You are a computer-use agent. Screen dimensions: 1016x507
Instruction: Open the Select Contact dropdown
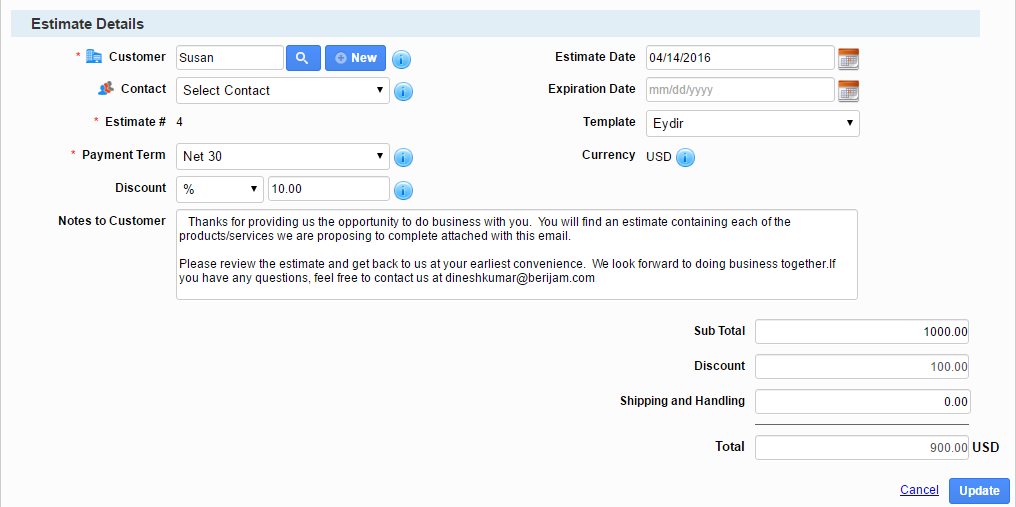[283, 91]
